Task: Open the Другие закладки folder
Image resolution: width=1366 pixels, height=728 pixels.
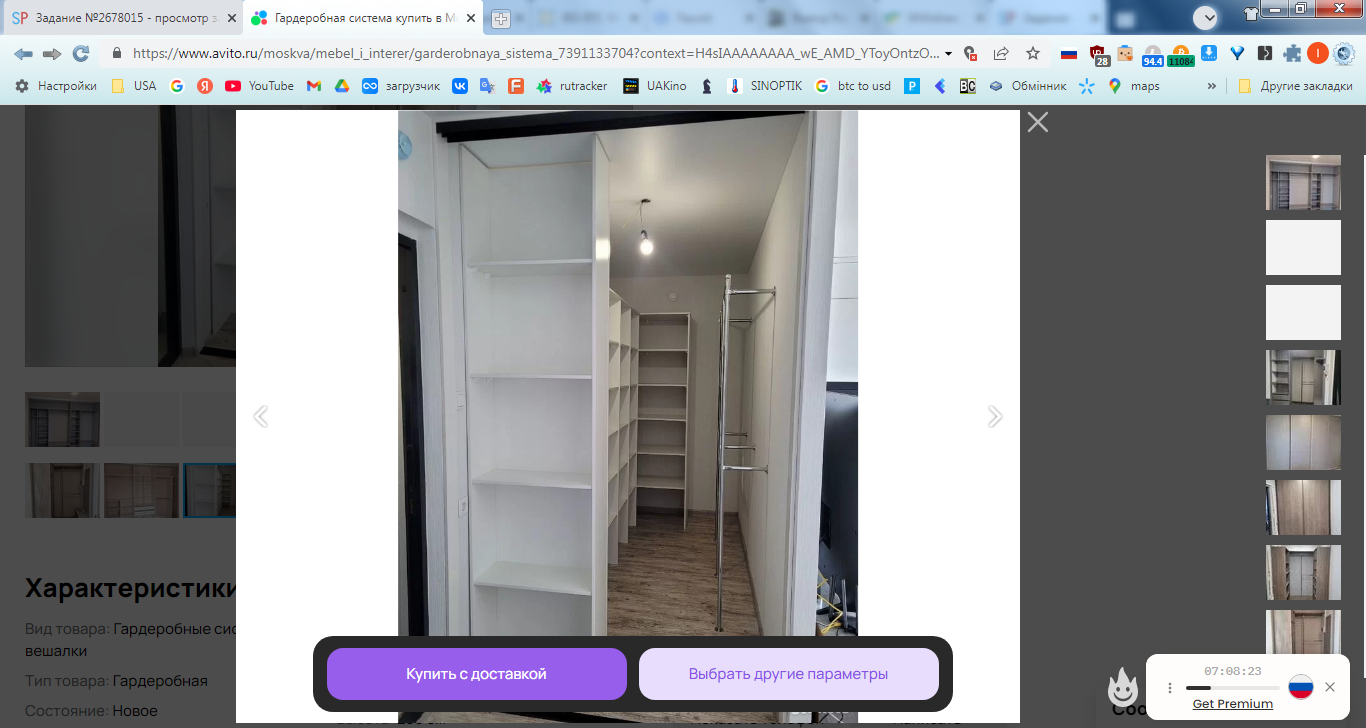Action: pyautogui.click(x=1294, y=86)
